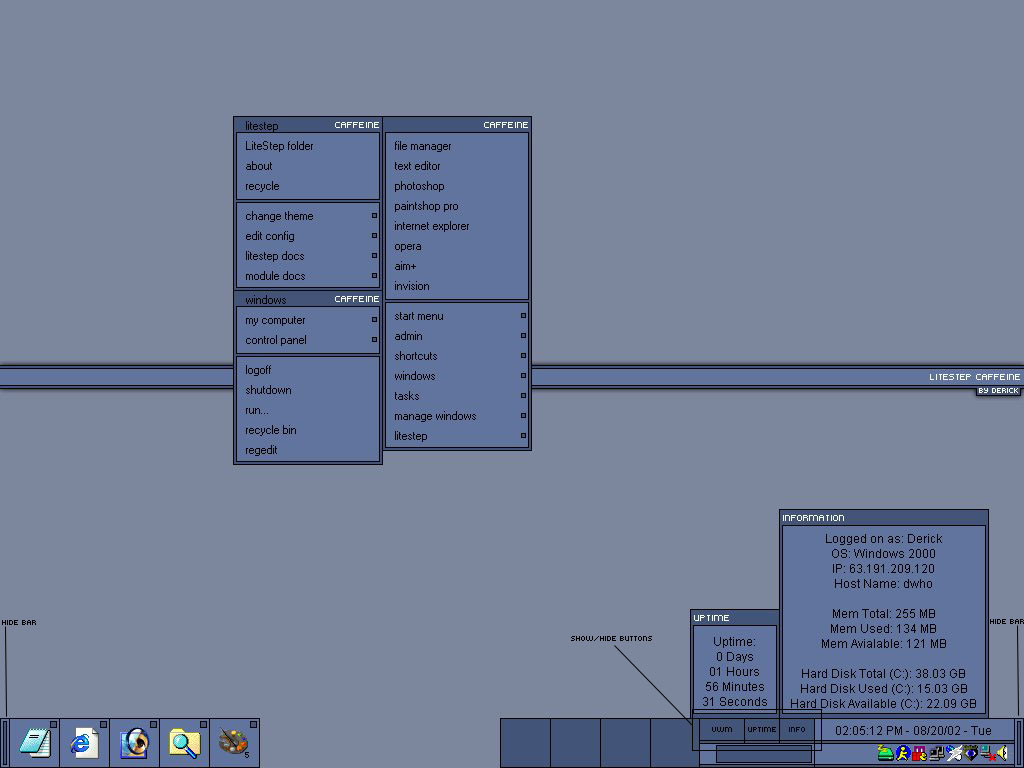
Task: Expand the shortcuts submenu
Action: (x=456, y=356)
